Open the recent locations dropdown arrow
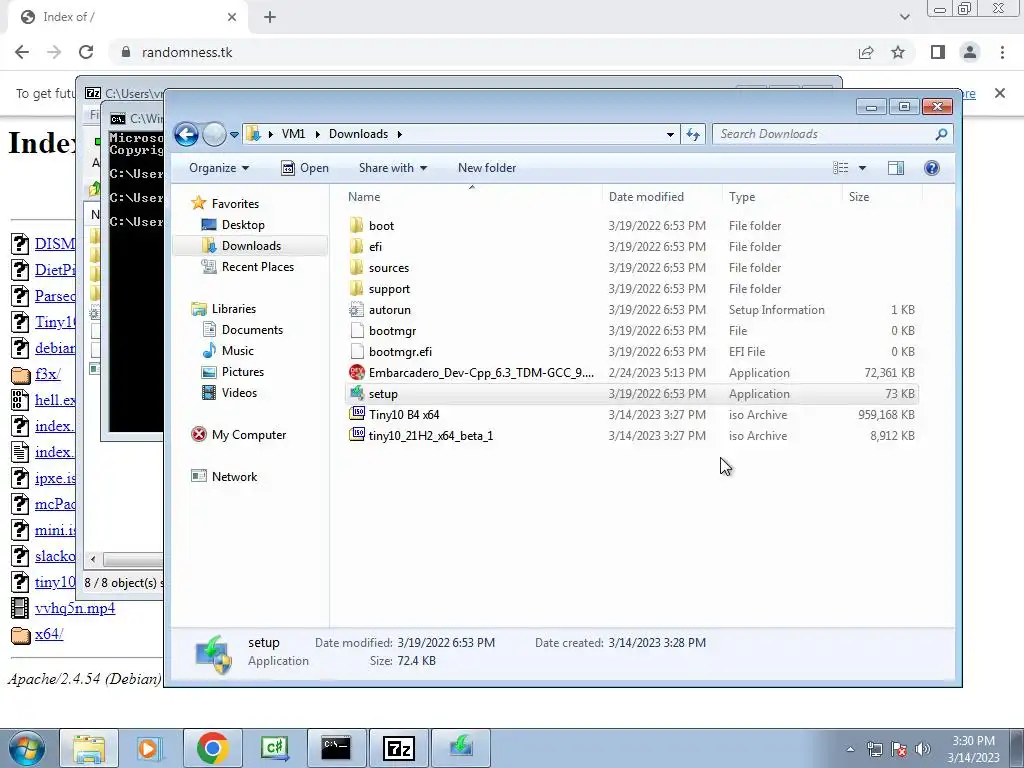The width and height of the screenshot is (1024, 768). pyautogui.click(x=234, y=135)
